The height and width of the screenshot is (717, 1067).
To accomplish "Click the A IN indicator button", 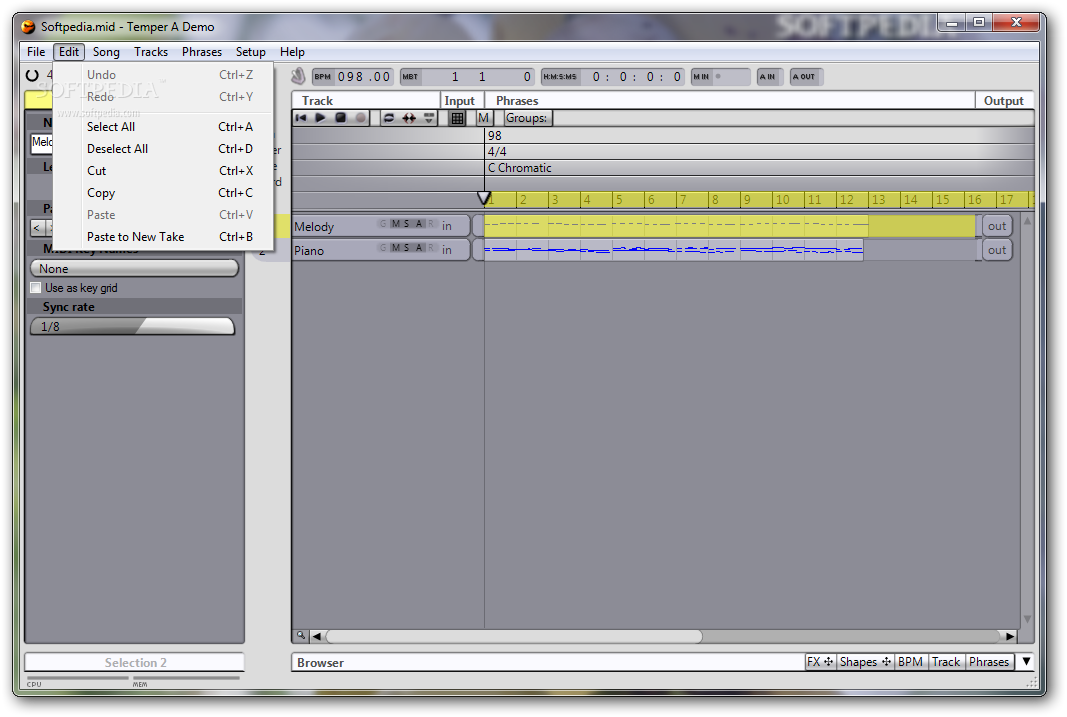I will point(770,77).
